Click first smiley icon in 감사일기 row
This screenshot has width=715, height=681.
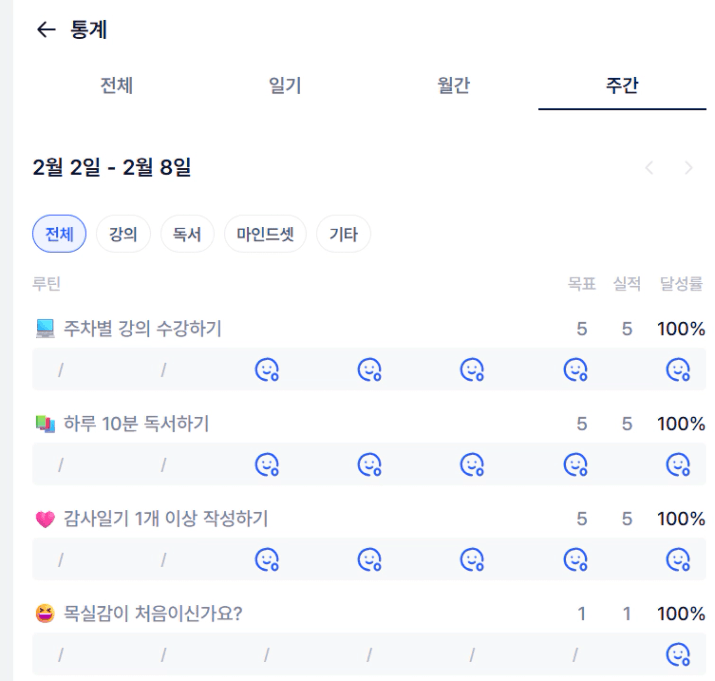tap(267, 560)
